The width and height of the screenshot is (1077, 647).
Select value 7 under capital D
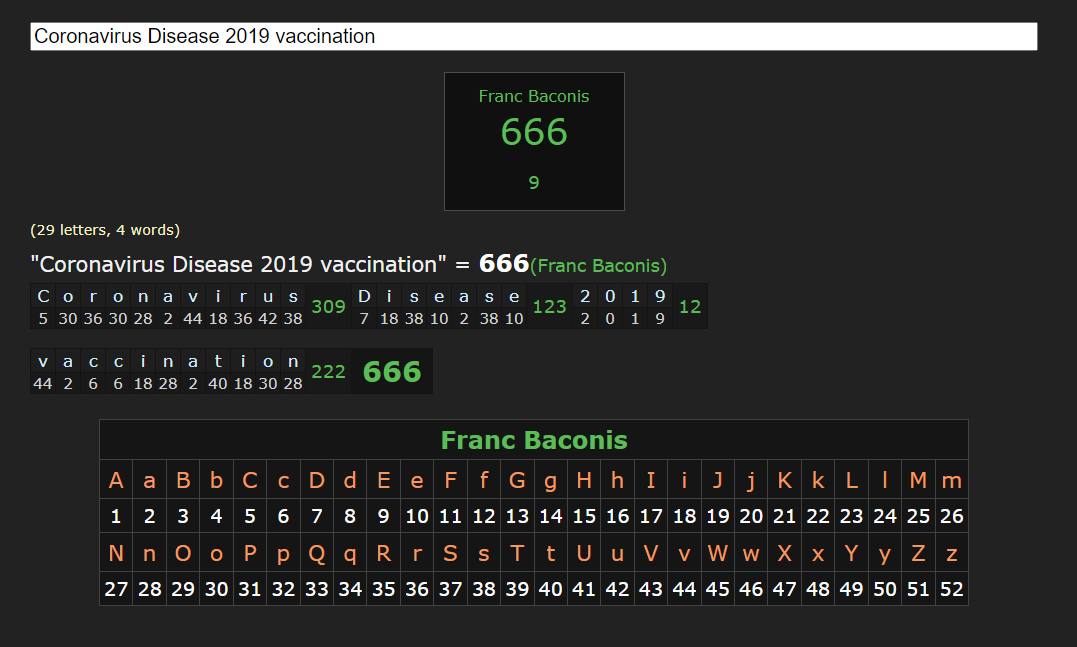pyautogui.click(x=364, y=319)
